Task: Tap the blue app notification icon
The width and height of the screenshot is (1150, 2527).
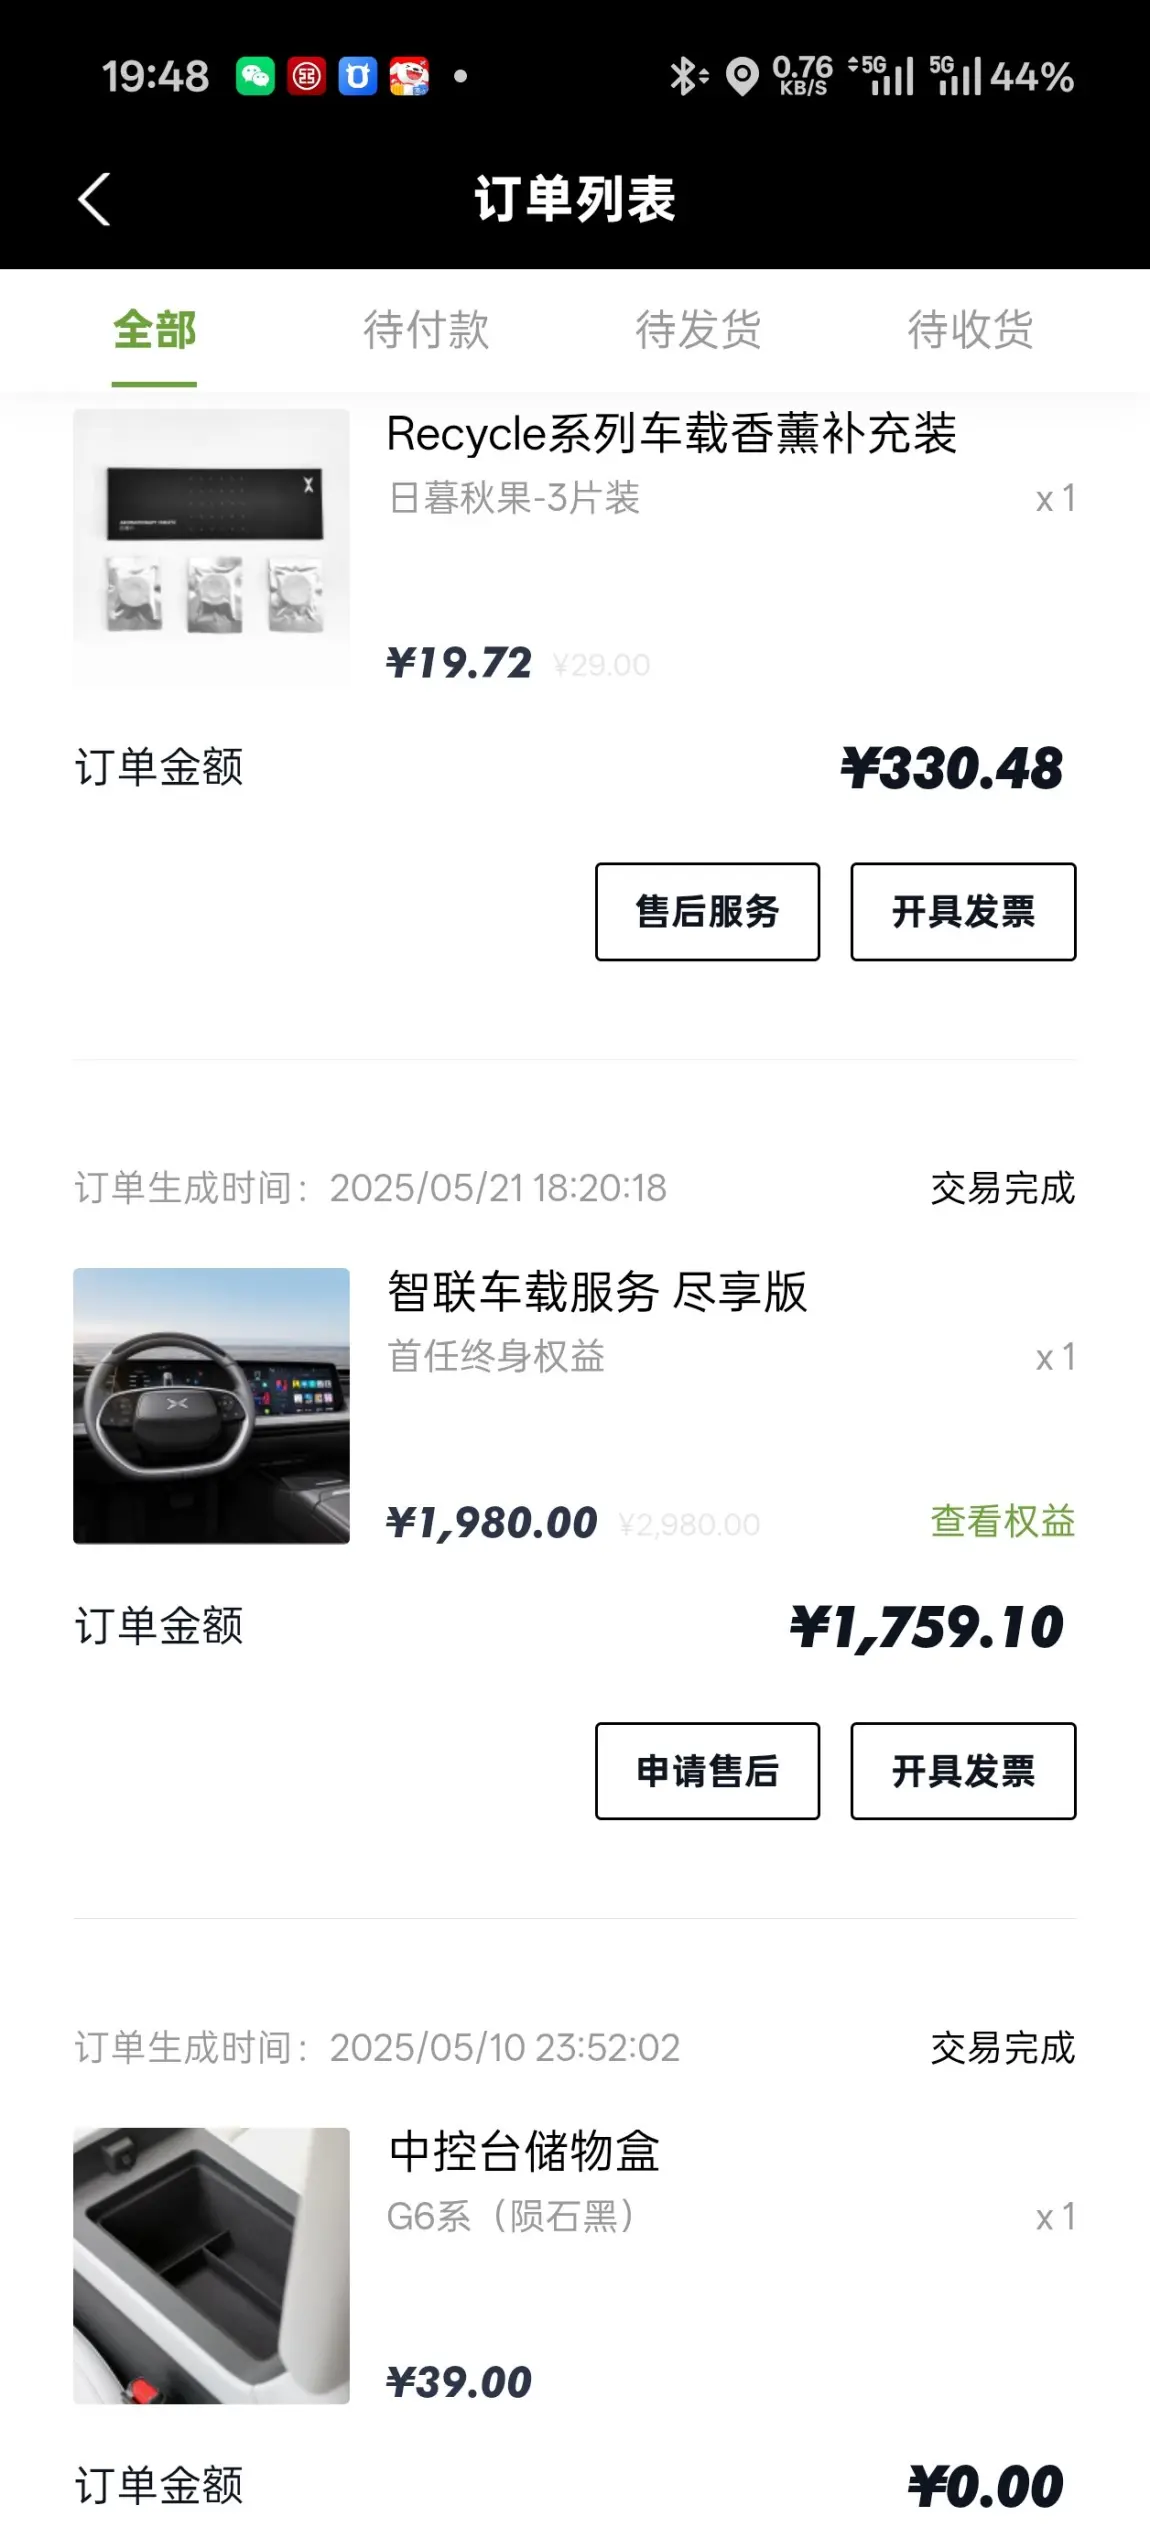Action: pos(358,76)
